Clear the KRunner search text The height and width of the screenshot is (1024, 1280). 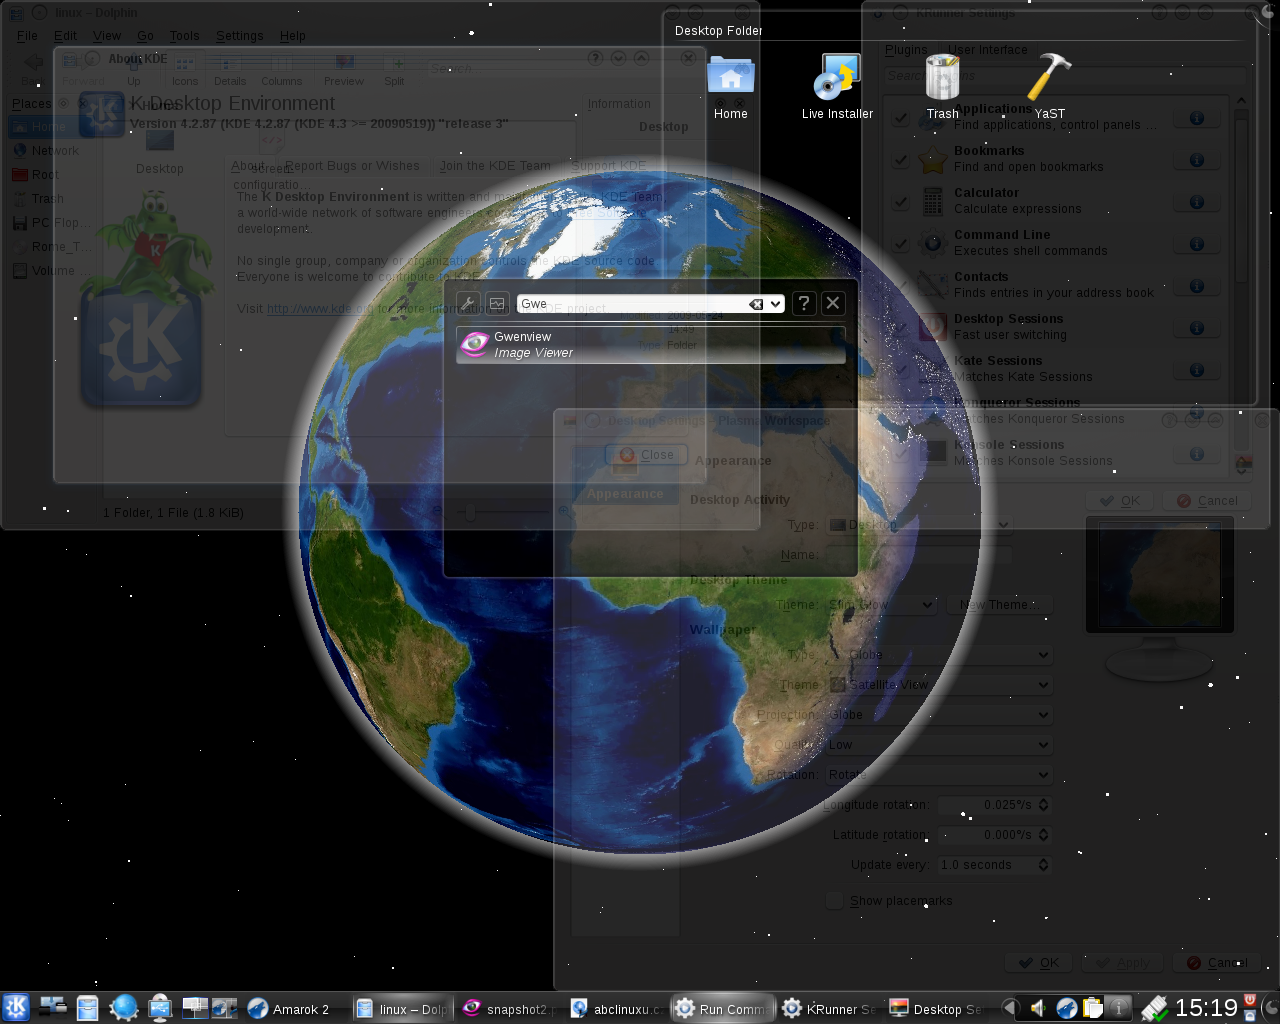[x=756, y=304]
